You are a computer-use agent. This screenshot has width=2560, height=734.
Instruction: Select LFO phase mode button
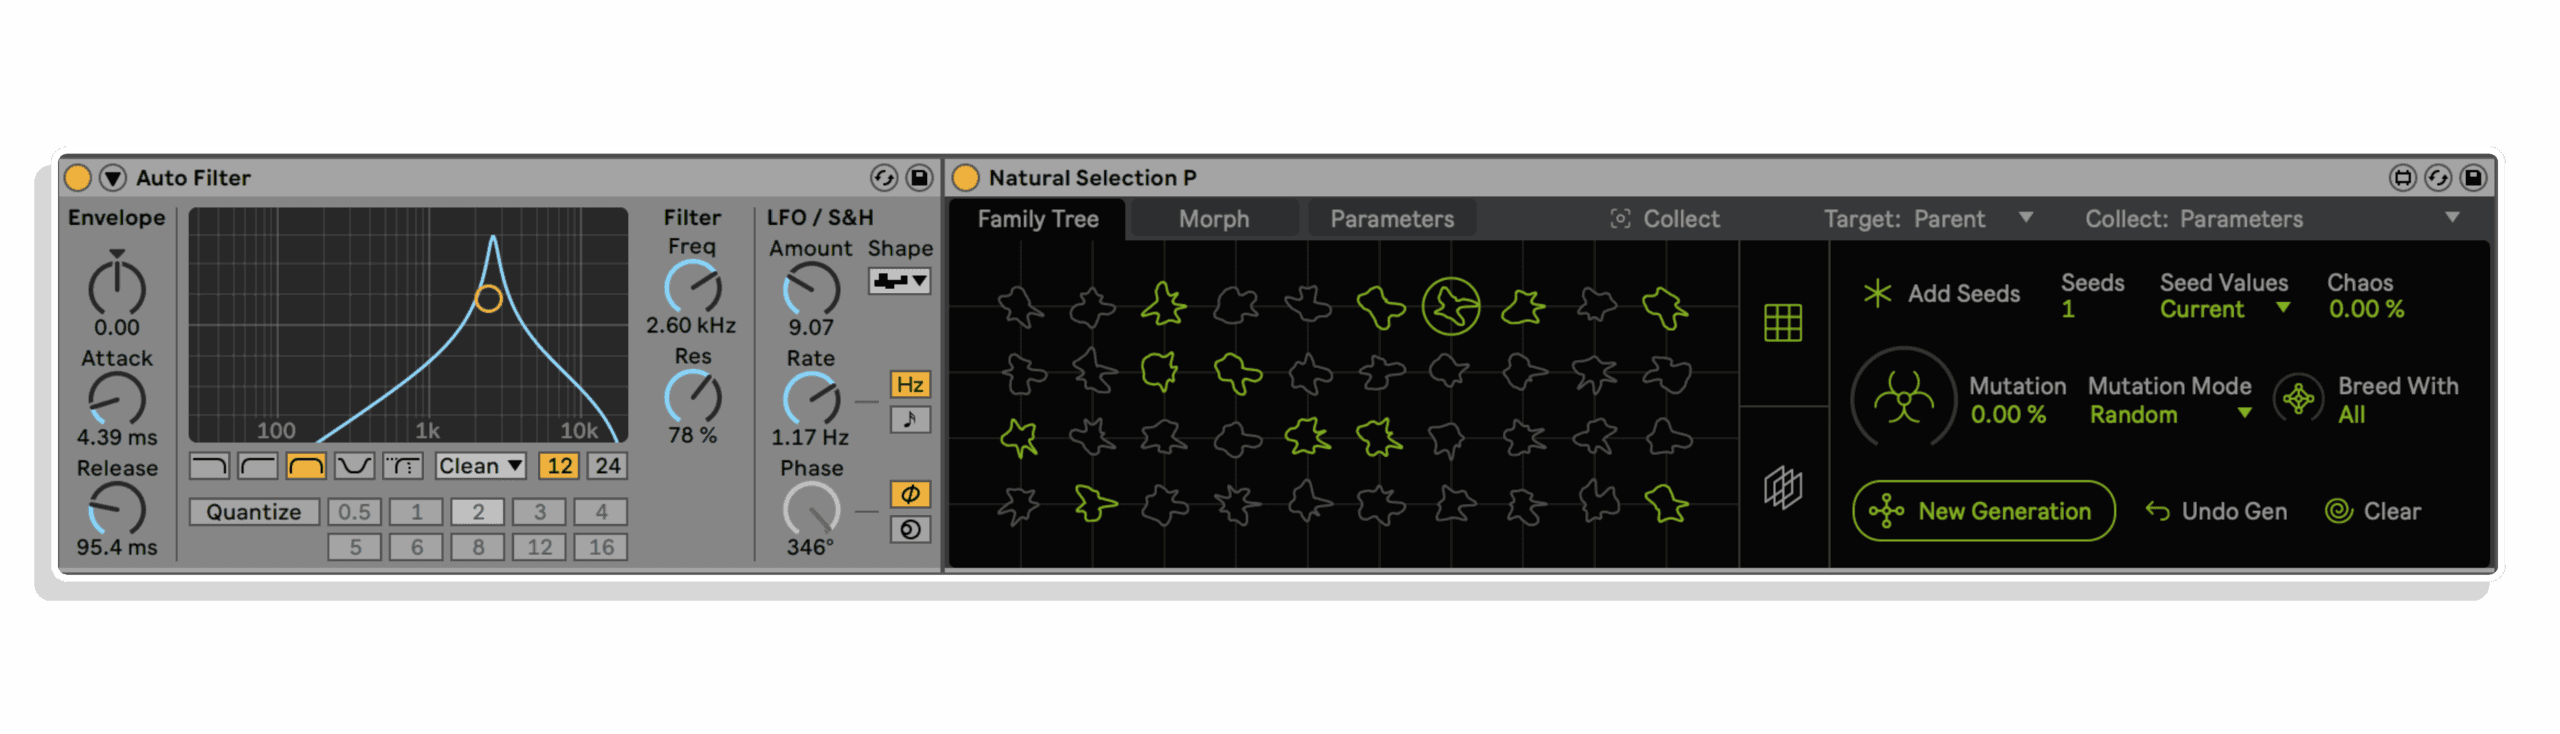pyautogui.click(x=910, y=494)
